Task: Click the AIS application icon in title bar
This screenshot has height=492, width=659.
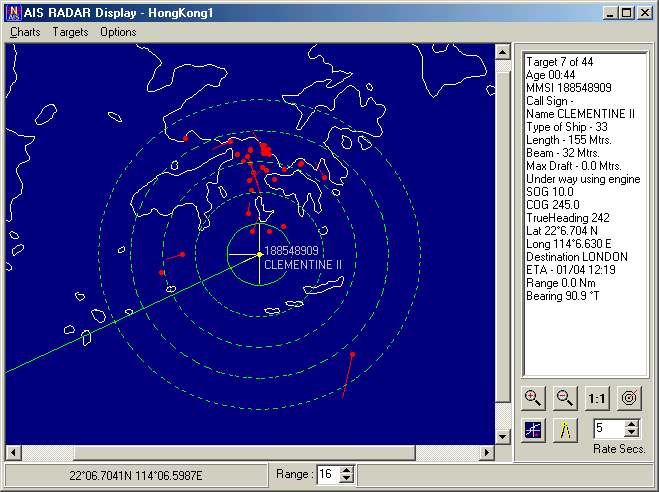Action: 13,13
